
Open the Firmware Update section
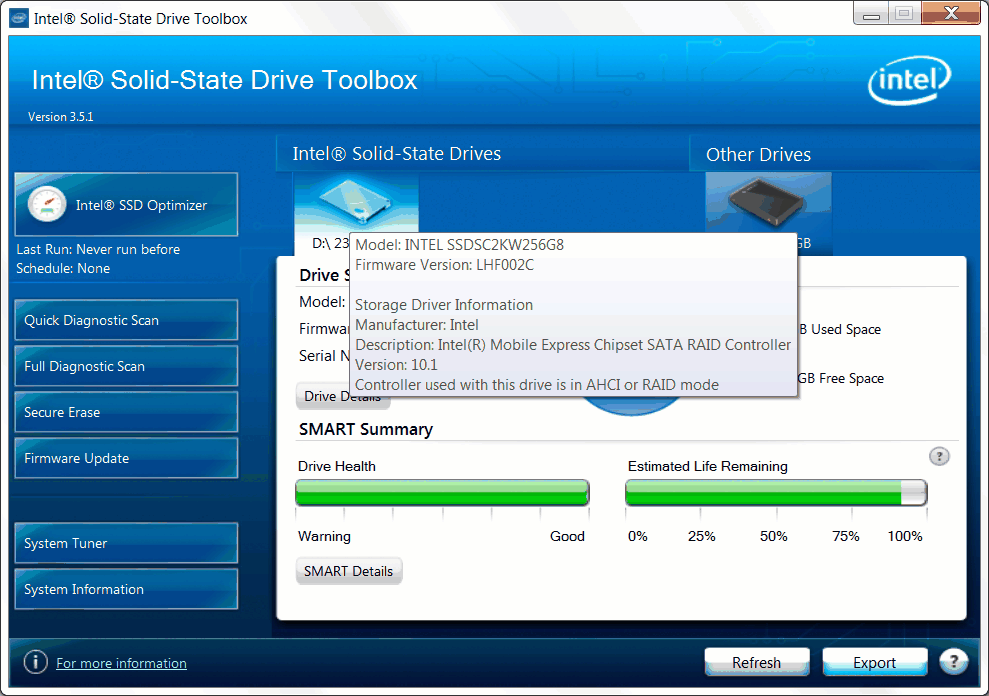126,458
